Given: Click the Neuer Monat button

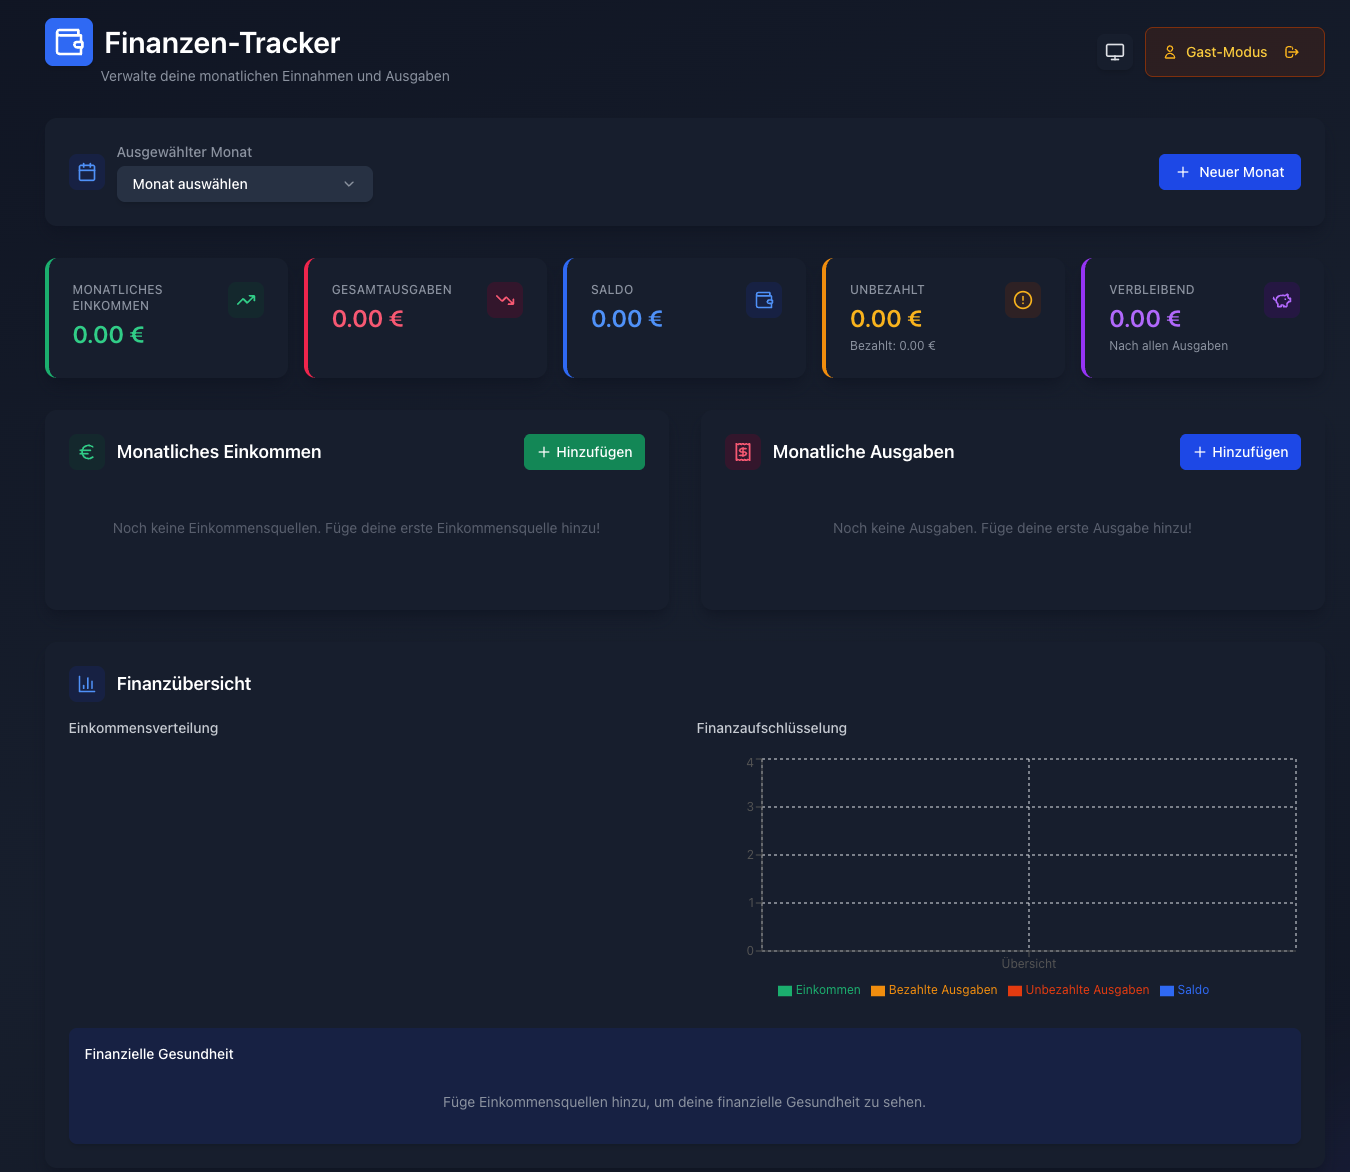Looking at the screenshot, I should pos(1229,171).
